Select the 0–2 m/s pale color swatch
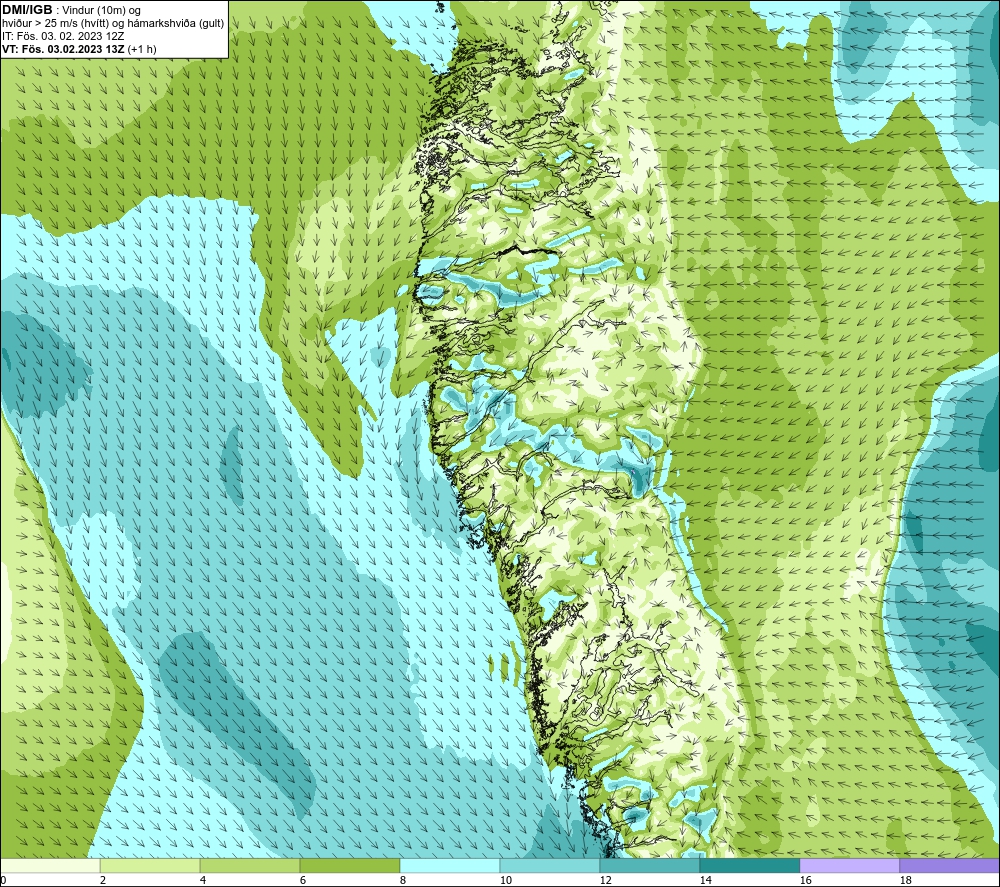1000x887 pixels. (x=50, y=865)
